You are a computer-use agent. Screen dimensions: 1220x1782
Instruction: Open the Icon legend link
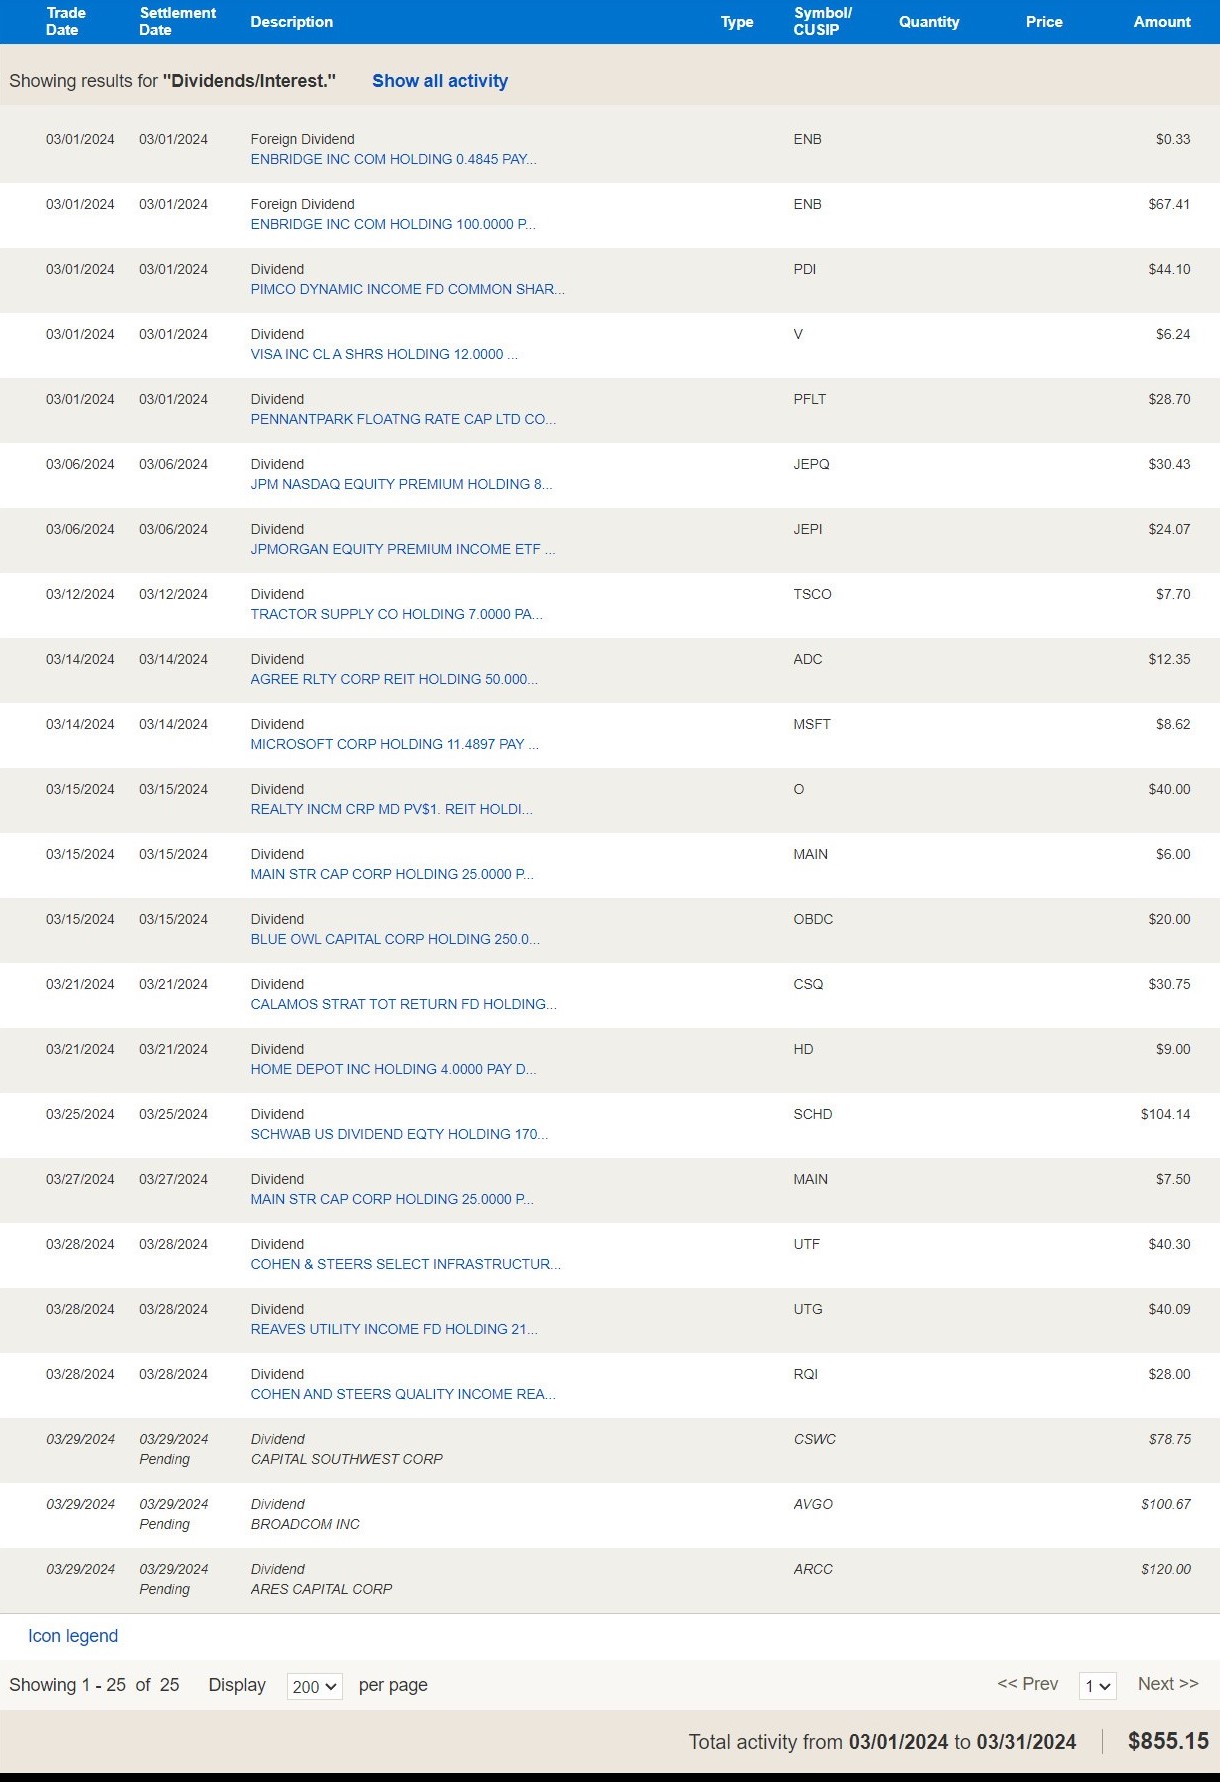coord(73,1636)
